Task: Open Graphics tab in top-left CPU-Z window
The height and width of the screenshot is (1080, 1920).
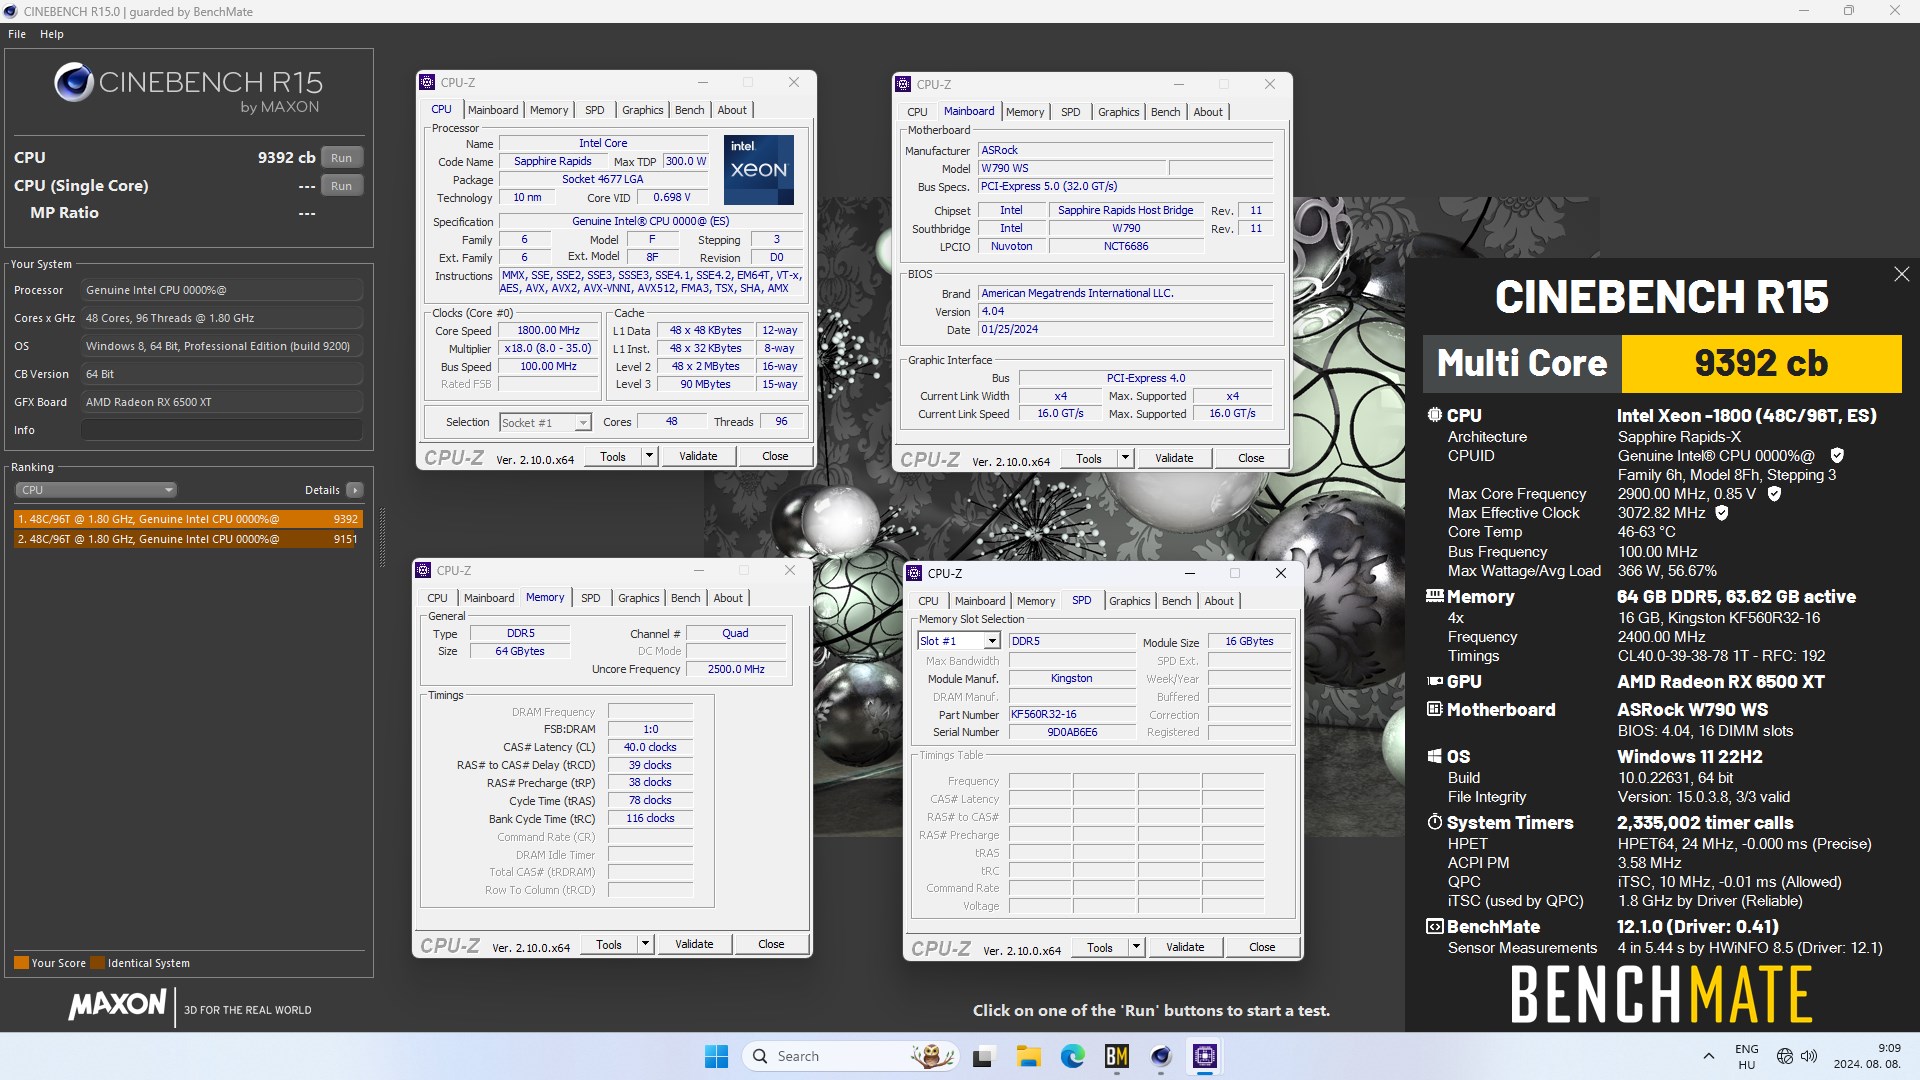Action: (x=642, y=110)
